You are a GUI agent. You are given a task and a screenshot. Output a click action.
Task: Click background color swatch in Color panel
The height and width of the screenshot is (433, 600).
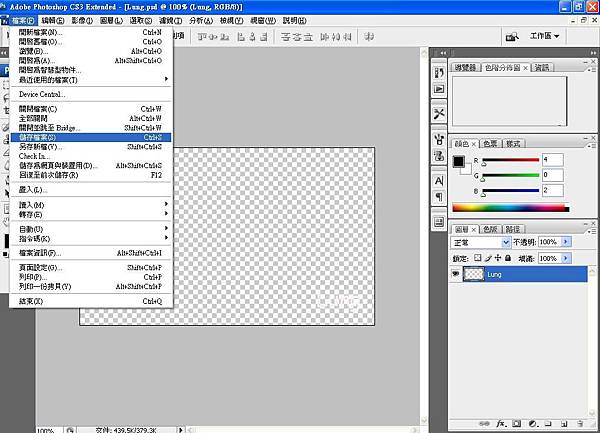pos(466,170)
